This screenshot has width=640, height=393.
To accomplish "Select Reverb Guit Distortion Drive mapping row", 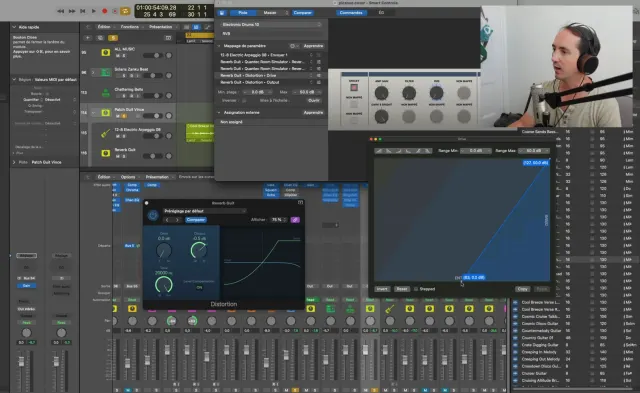I will pos(270,75).
